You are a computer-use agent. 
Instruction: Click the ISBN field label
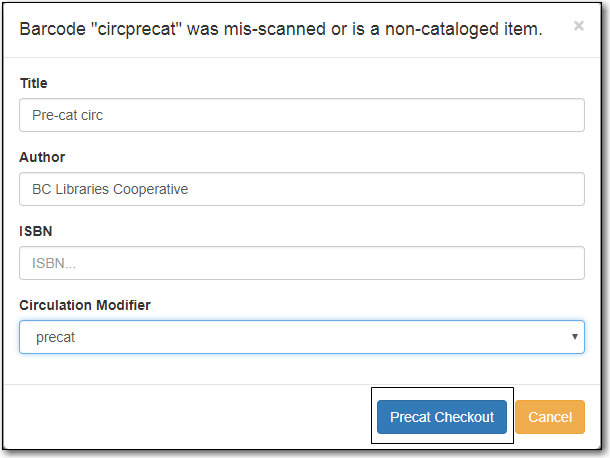36,231
